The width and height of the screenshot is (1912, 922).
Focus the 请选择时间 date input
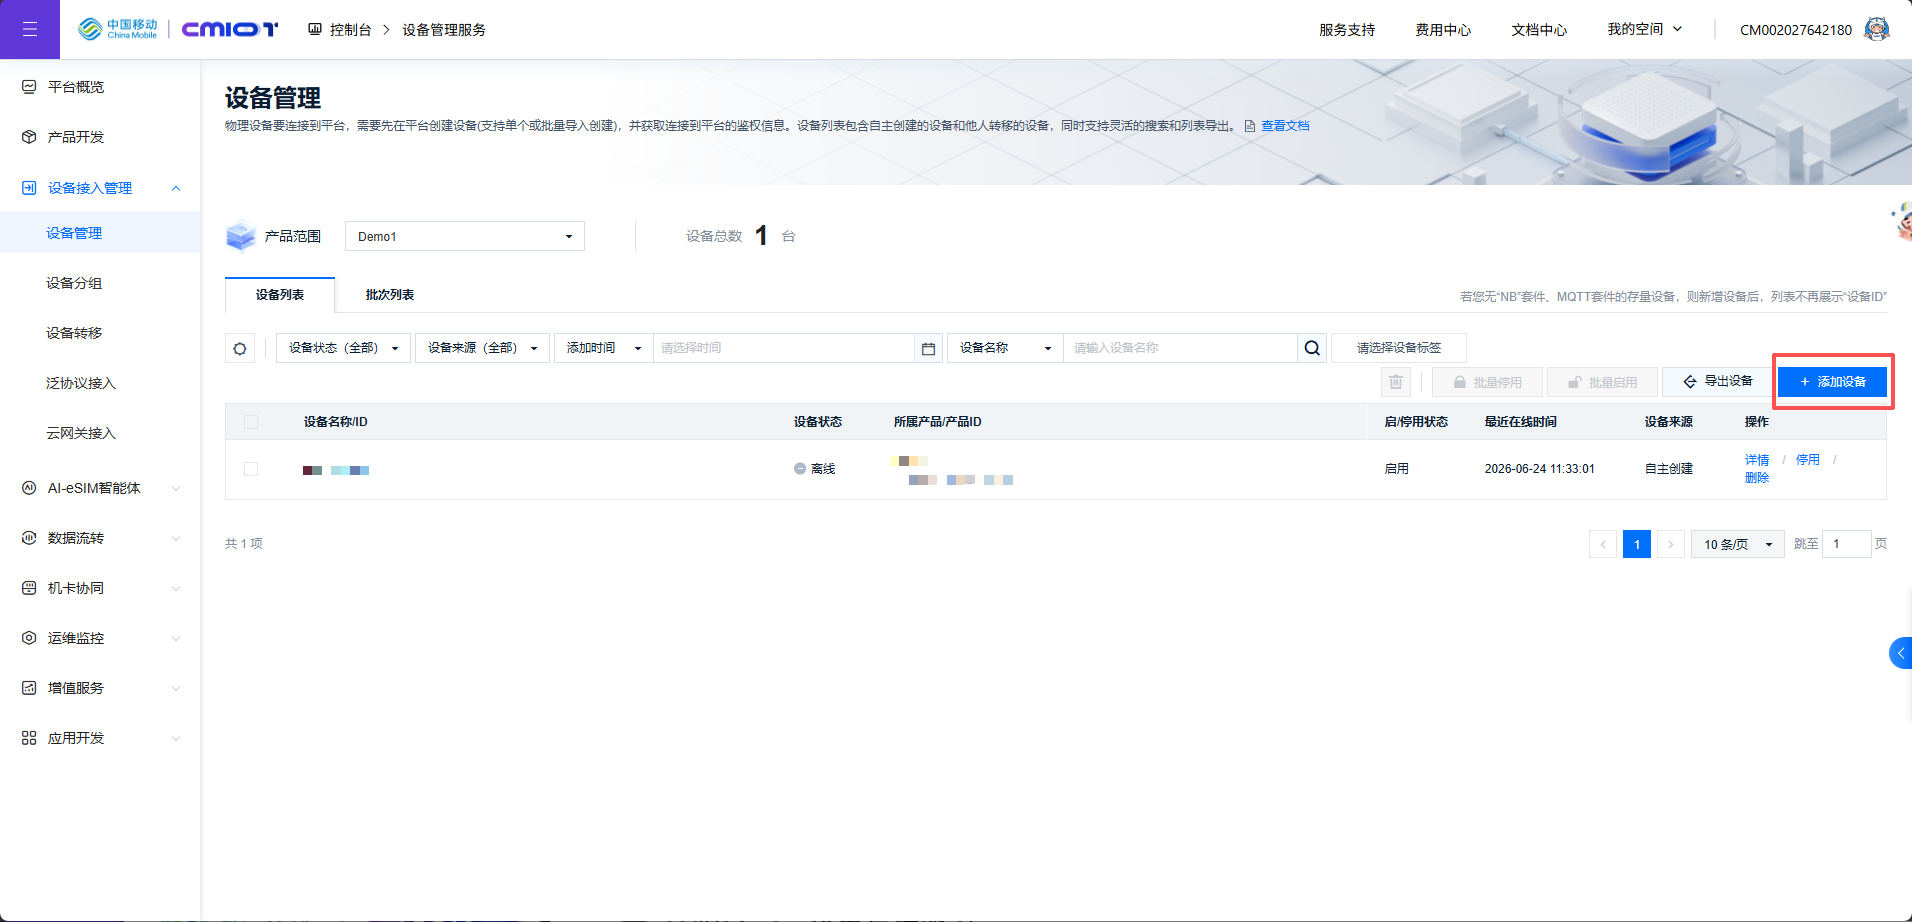(784, 348)
